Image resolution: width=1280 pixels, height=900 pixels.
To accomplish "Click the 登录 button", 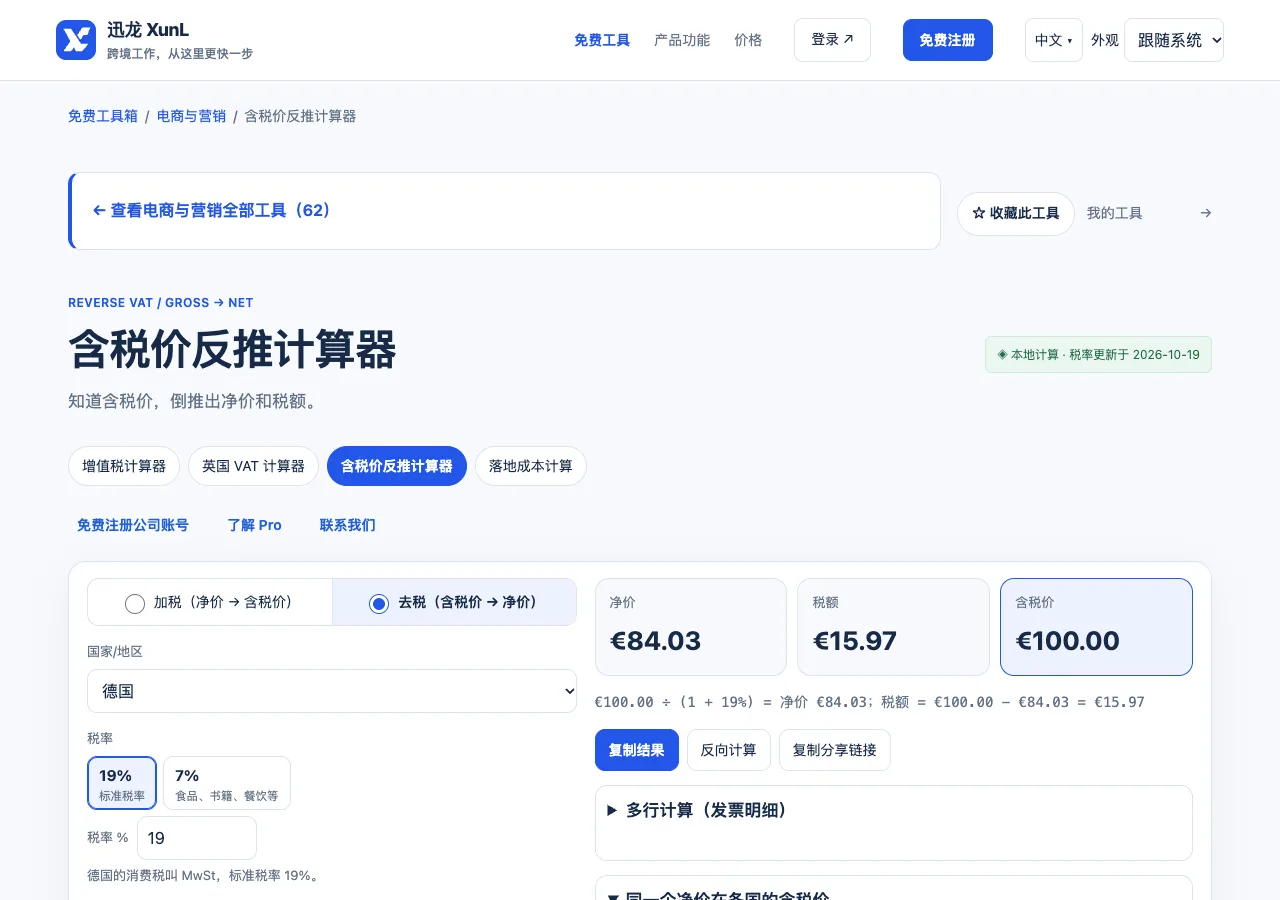I will click(832, 40).
